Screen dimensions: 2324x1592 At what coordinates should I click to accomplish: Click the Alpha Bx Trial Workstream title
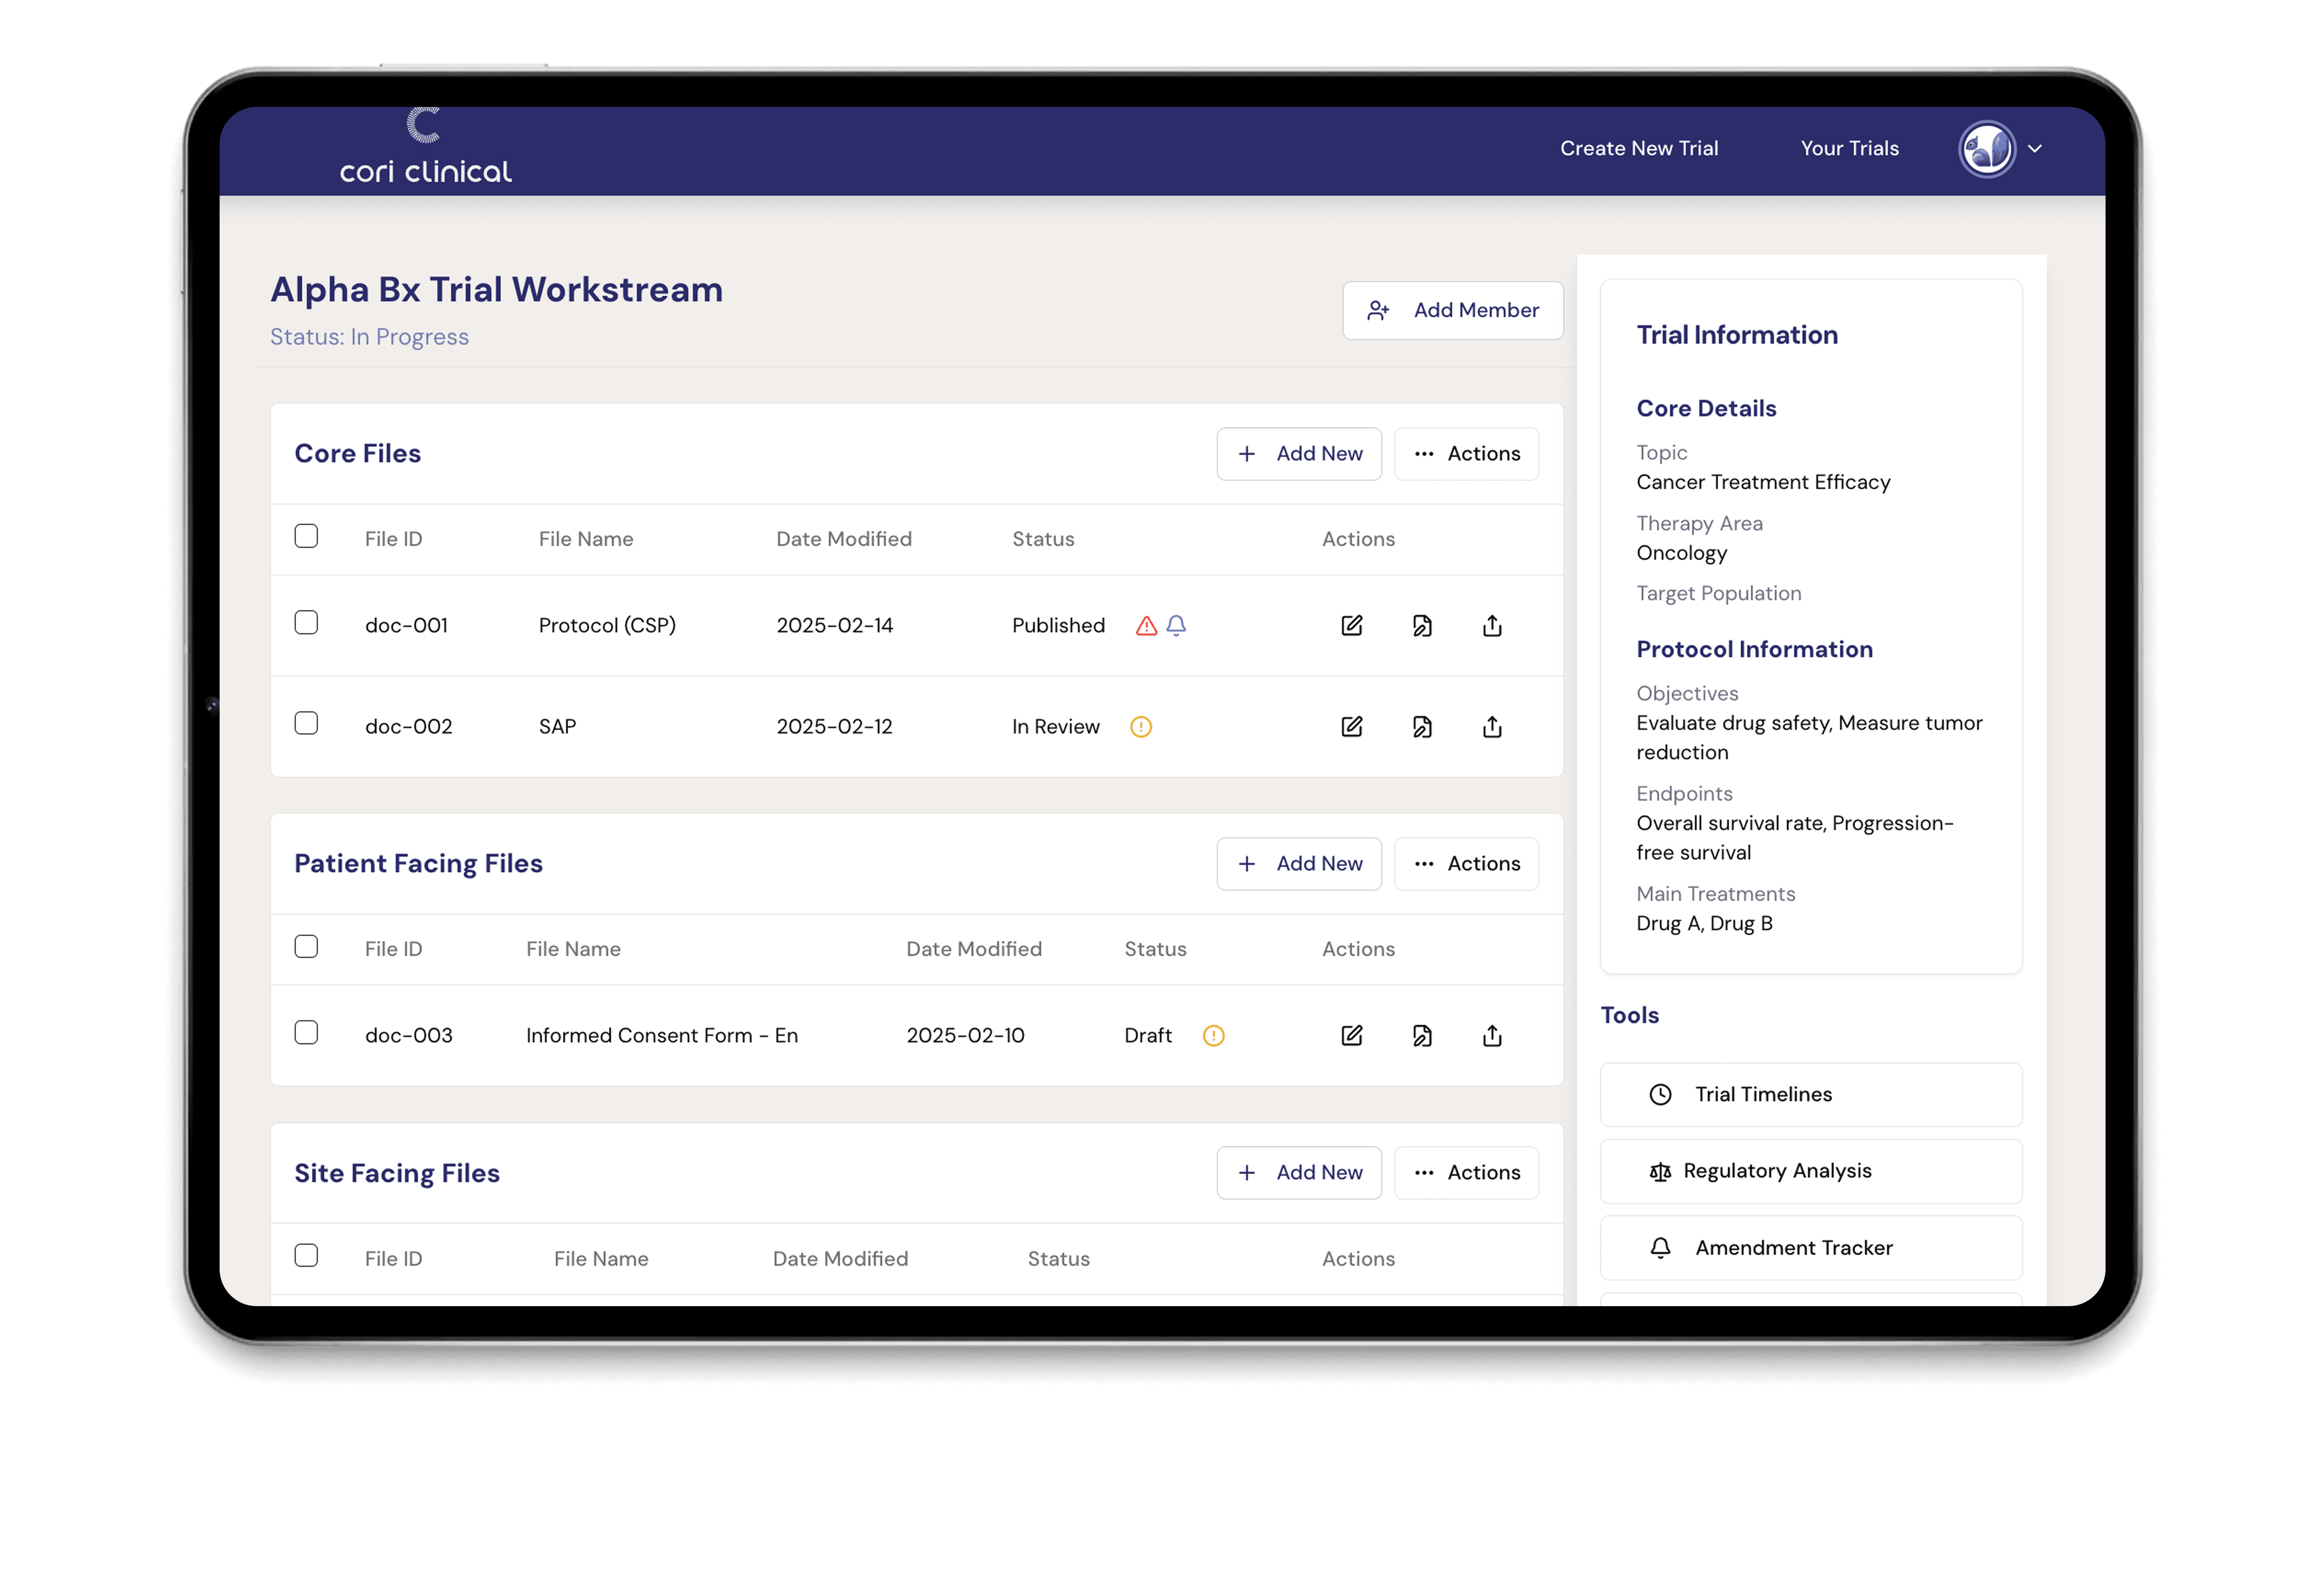point(496,290)
